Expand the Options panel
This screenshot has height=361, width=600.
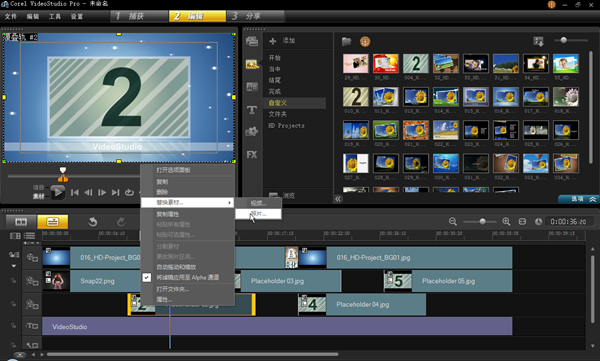[x=579, y=199]
